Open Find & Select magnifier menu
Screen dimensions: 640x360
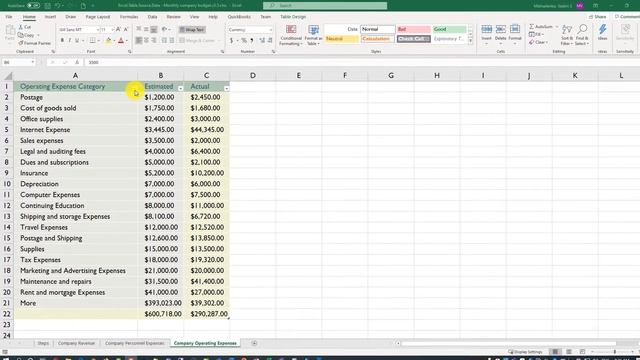coord(582,35)
